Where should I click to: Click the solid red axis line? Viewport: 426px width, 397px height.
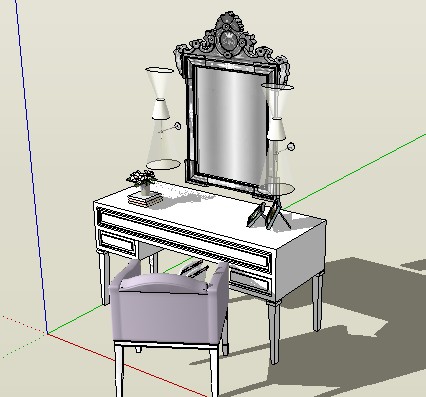128,366
